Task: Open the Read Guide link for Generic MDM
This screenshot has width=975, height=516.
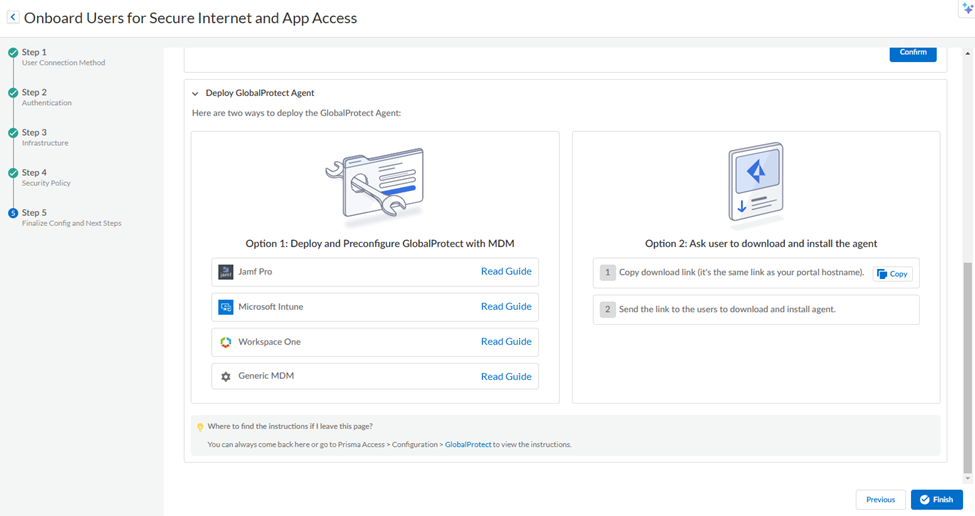Action: (505, 377)
